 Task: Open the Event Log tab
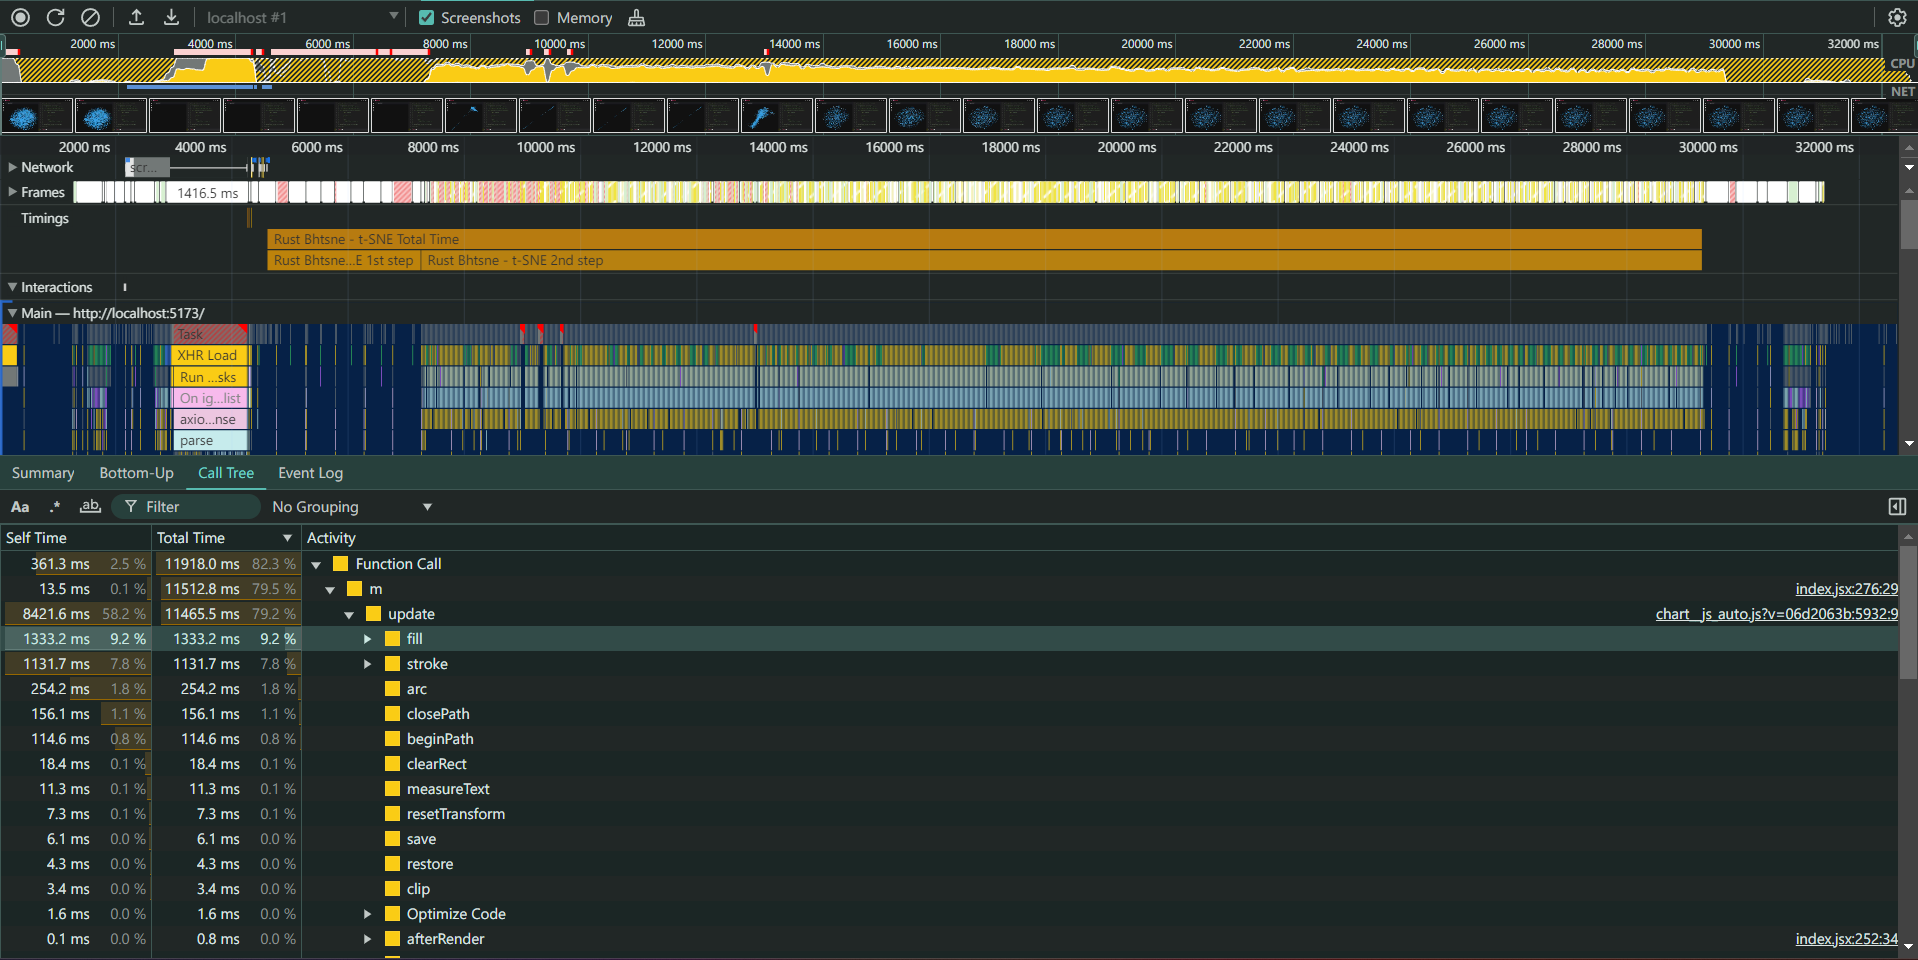(310, 472)
